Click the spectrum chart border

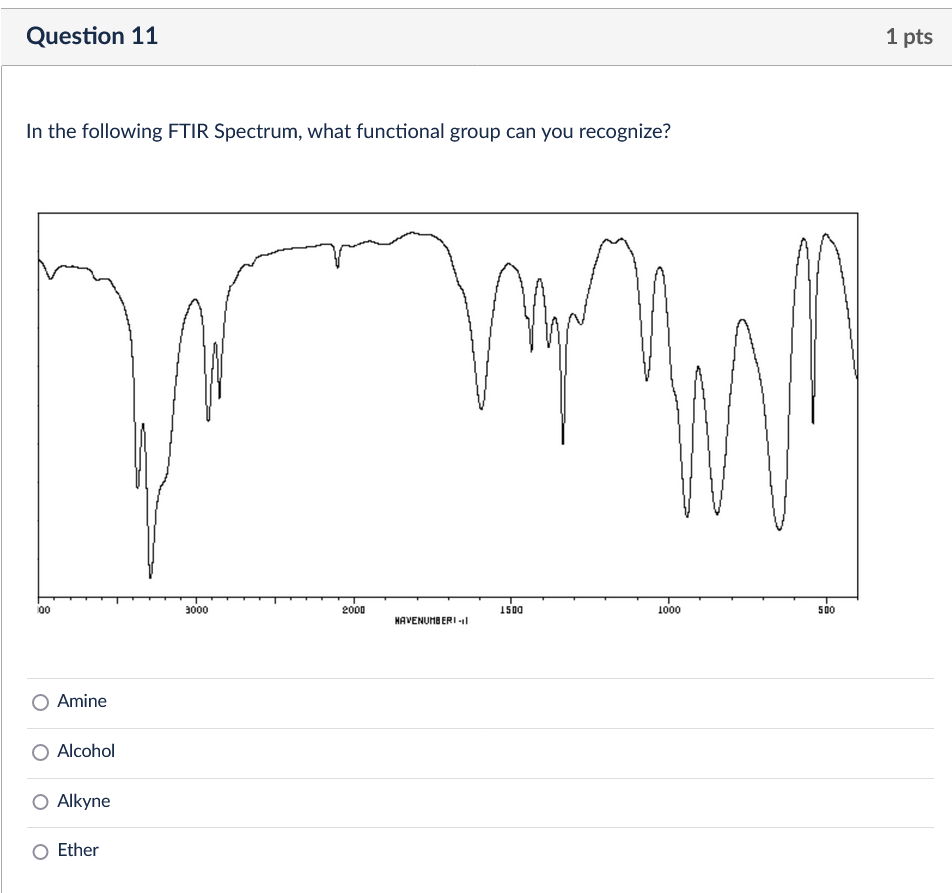(x=448, y=213)
